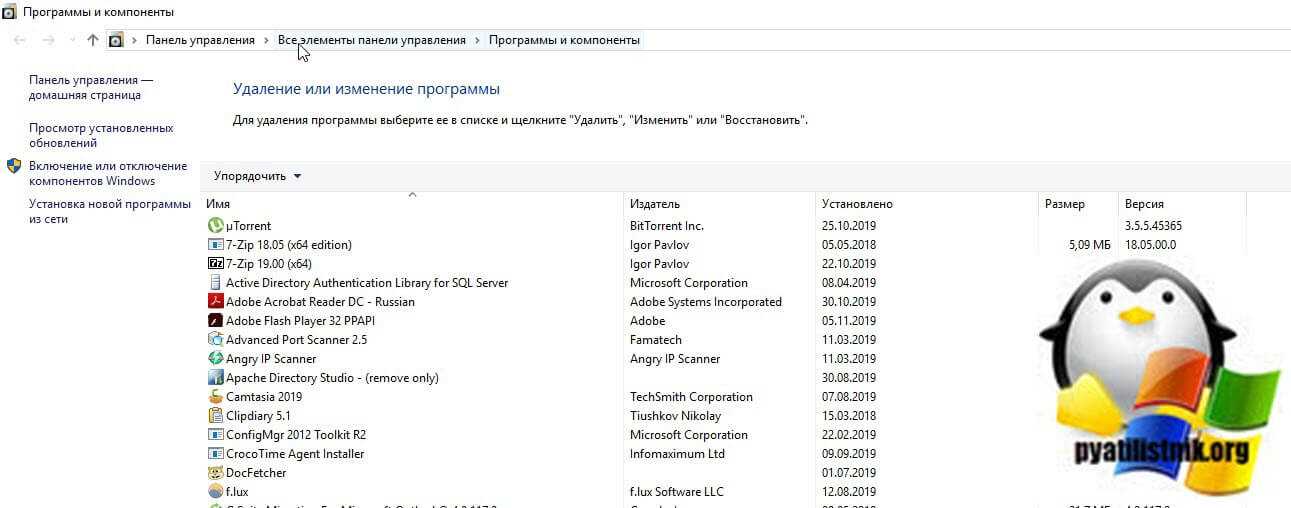Click the Adobe Flash Player 32 PPAPI icon
This screenshot has width=1291, height=508.
point(215,321)
